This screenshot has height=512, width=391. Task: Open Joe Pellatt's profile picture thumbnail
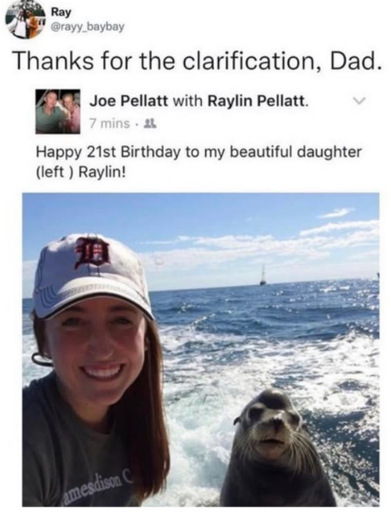pos(58,112)
